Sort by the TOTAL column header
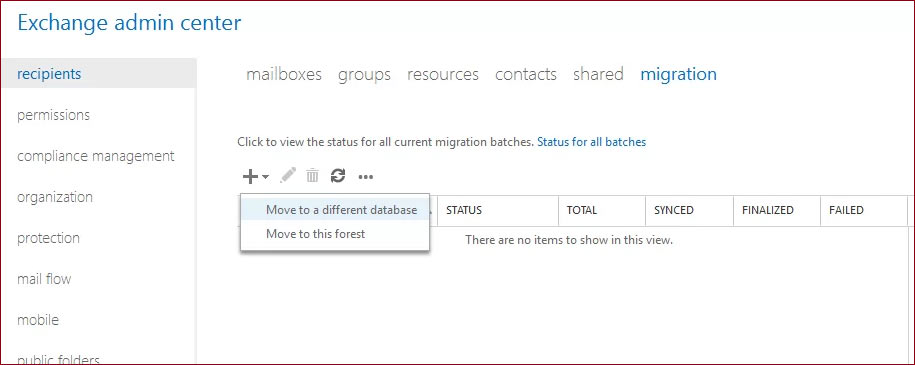This screenshot has height=365, width=915. 602,210
